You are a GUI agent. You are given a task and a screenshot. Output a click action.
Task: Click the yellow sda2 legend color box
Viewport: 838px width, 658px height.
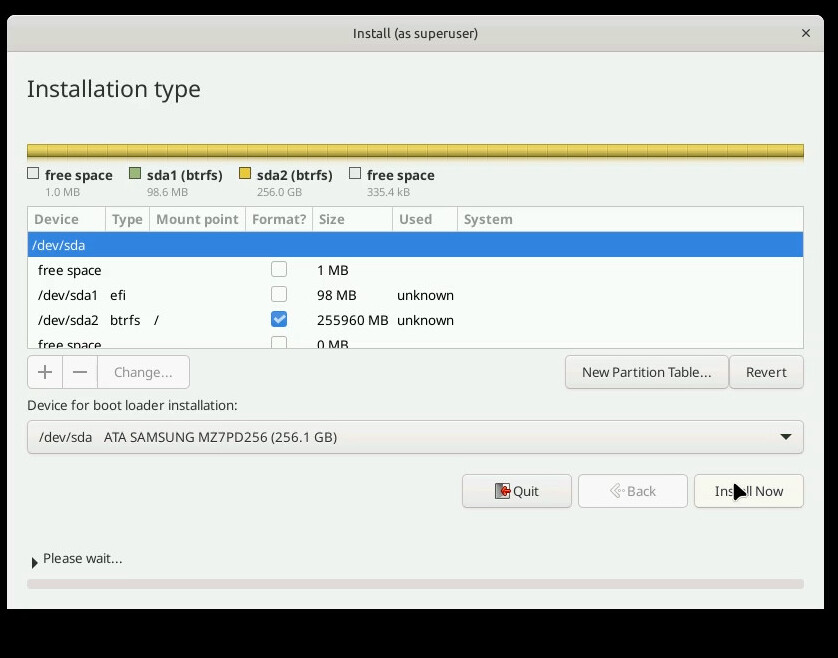point(245,174)
